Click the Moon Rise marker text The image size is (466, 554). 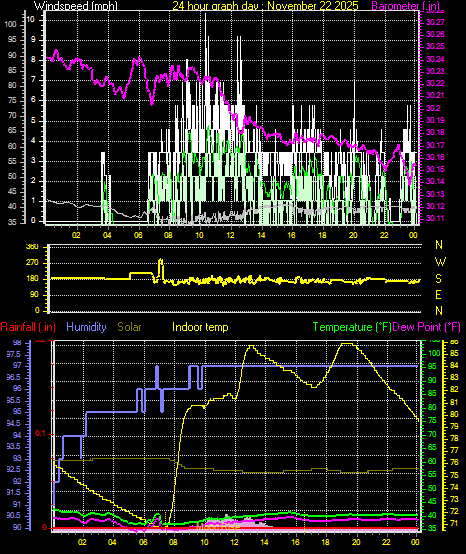(218, 527)
